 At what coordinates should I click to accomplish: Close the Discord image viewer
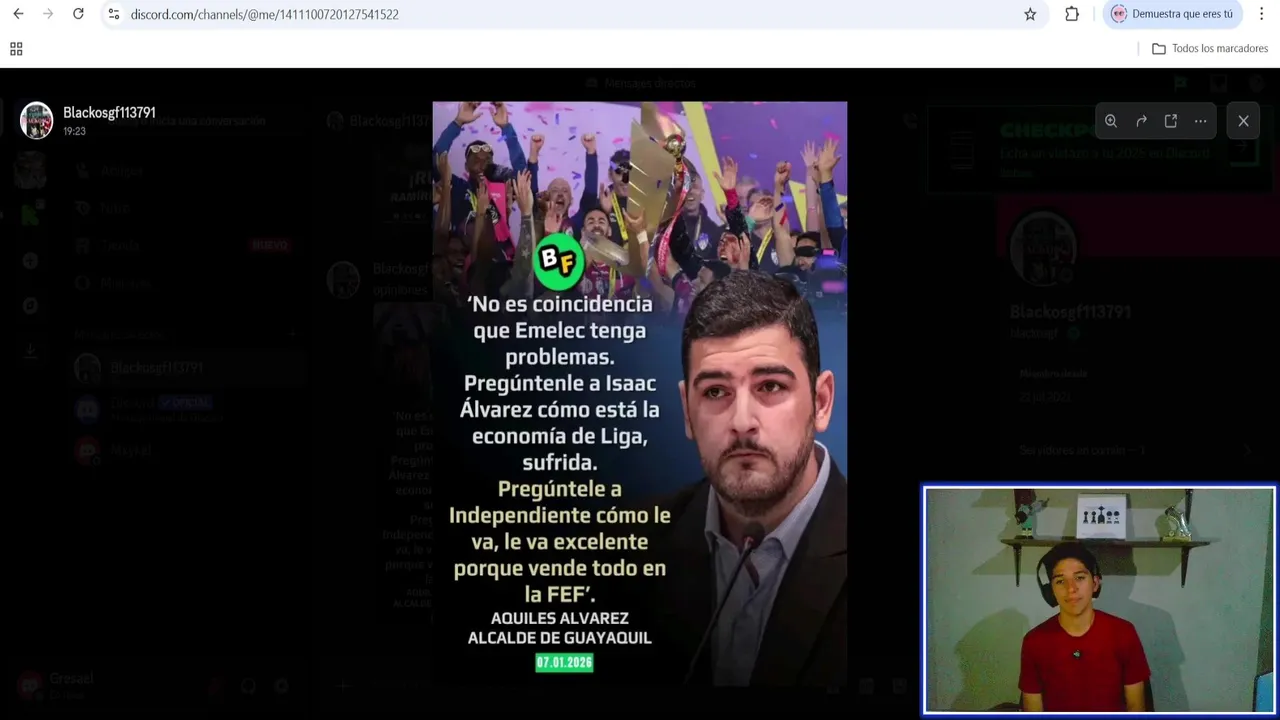coord(1243,121)
